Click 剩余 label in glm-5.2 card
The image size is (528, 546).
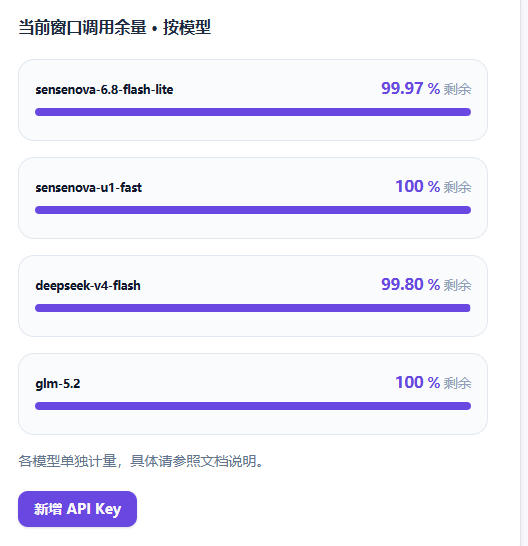pyautogui.click(x=457, y=383)
